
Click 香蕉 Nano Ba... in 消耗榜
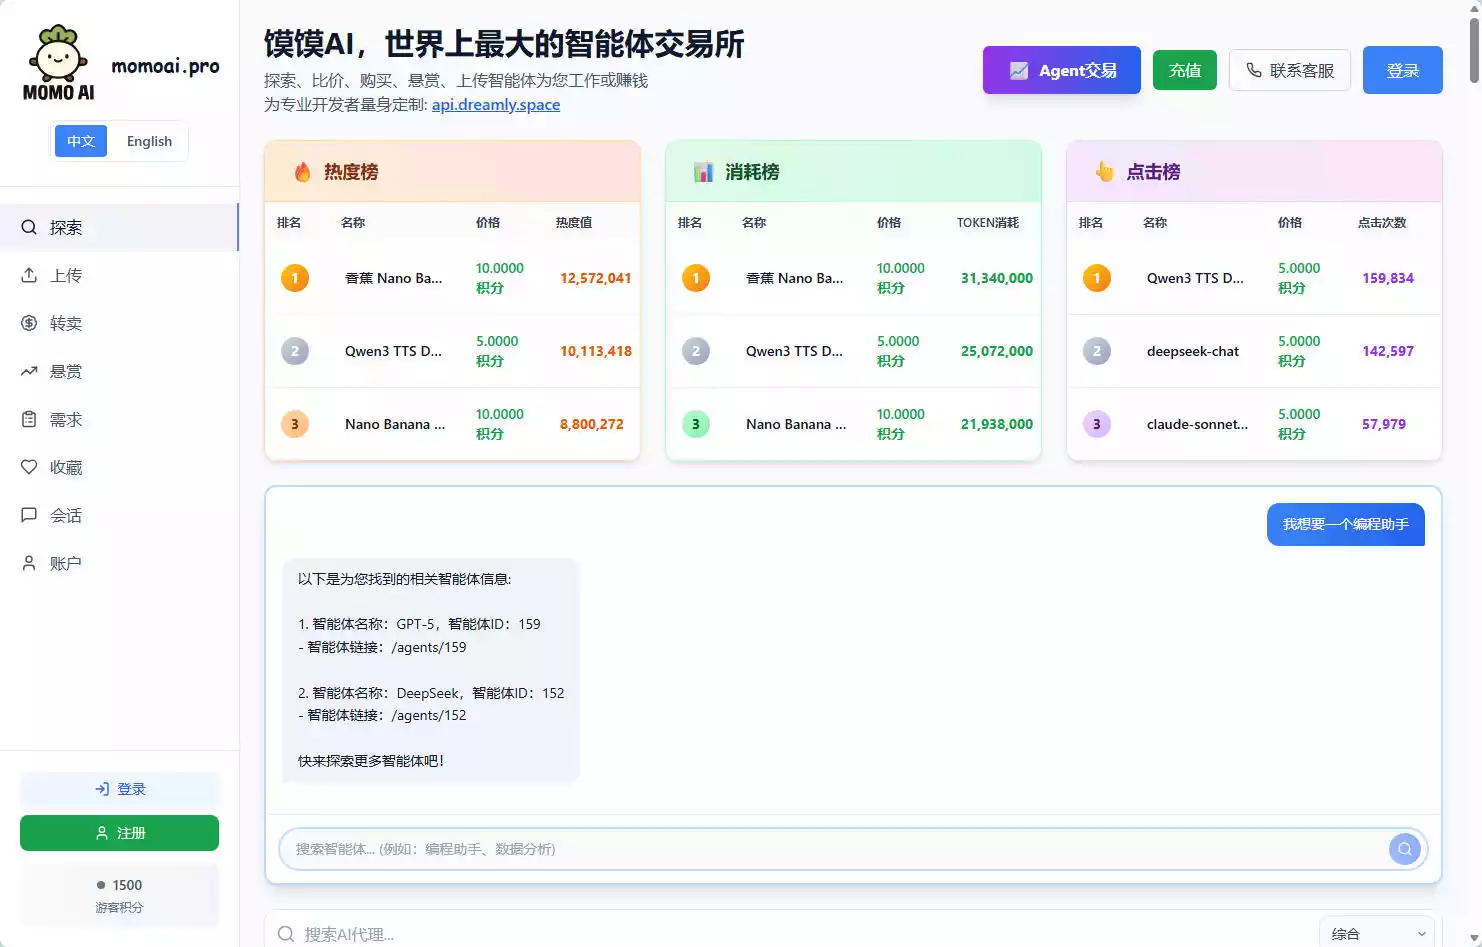coord(795,278)
